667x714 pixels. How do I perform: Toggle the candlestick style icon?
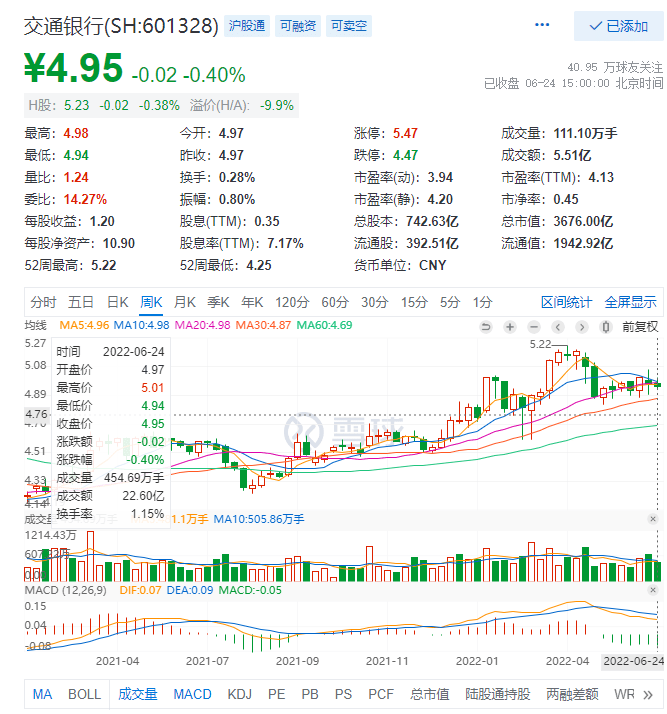(x=606, y=326)
